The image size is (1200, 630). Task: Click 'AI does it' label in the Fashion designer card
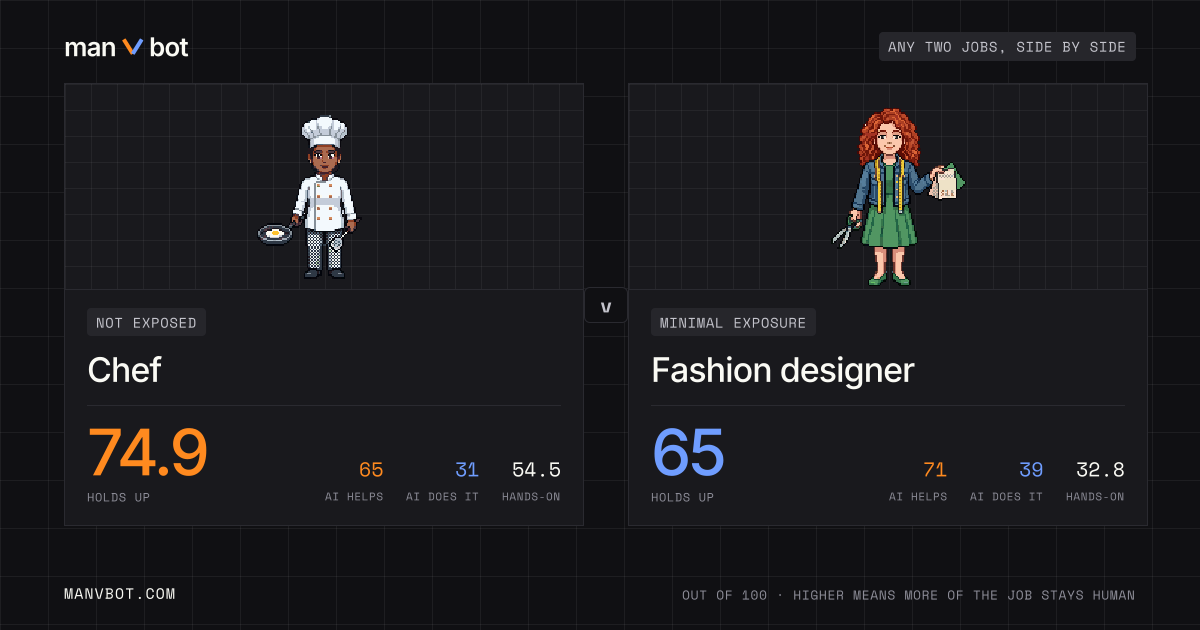1007,497
